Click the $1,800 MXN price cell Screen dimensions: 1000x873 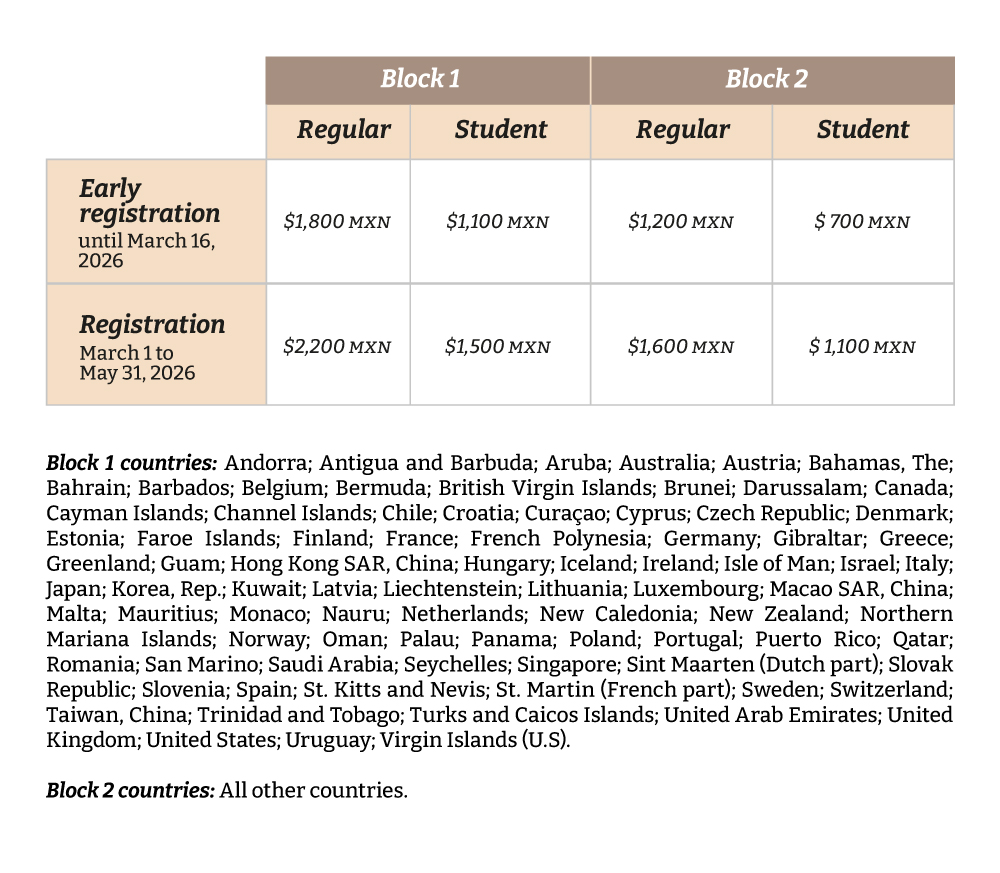pos(337,222)
